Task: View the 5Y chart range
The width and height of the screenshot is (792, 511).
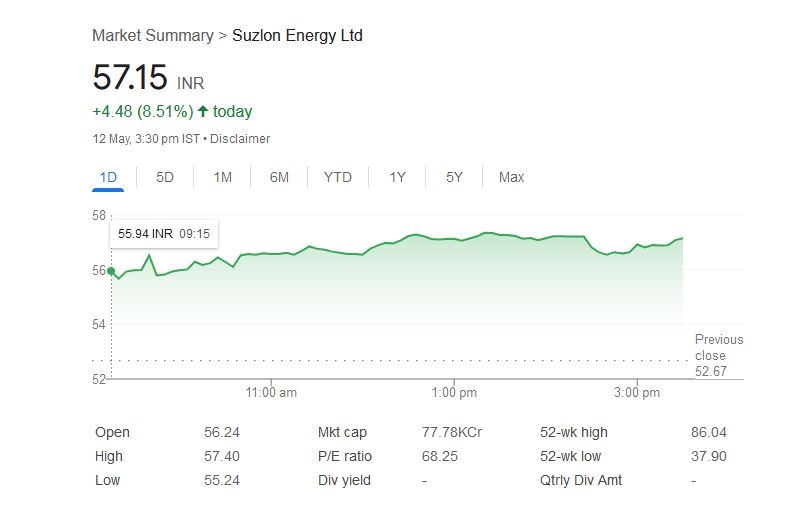Action: 454,178
